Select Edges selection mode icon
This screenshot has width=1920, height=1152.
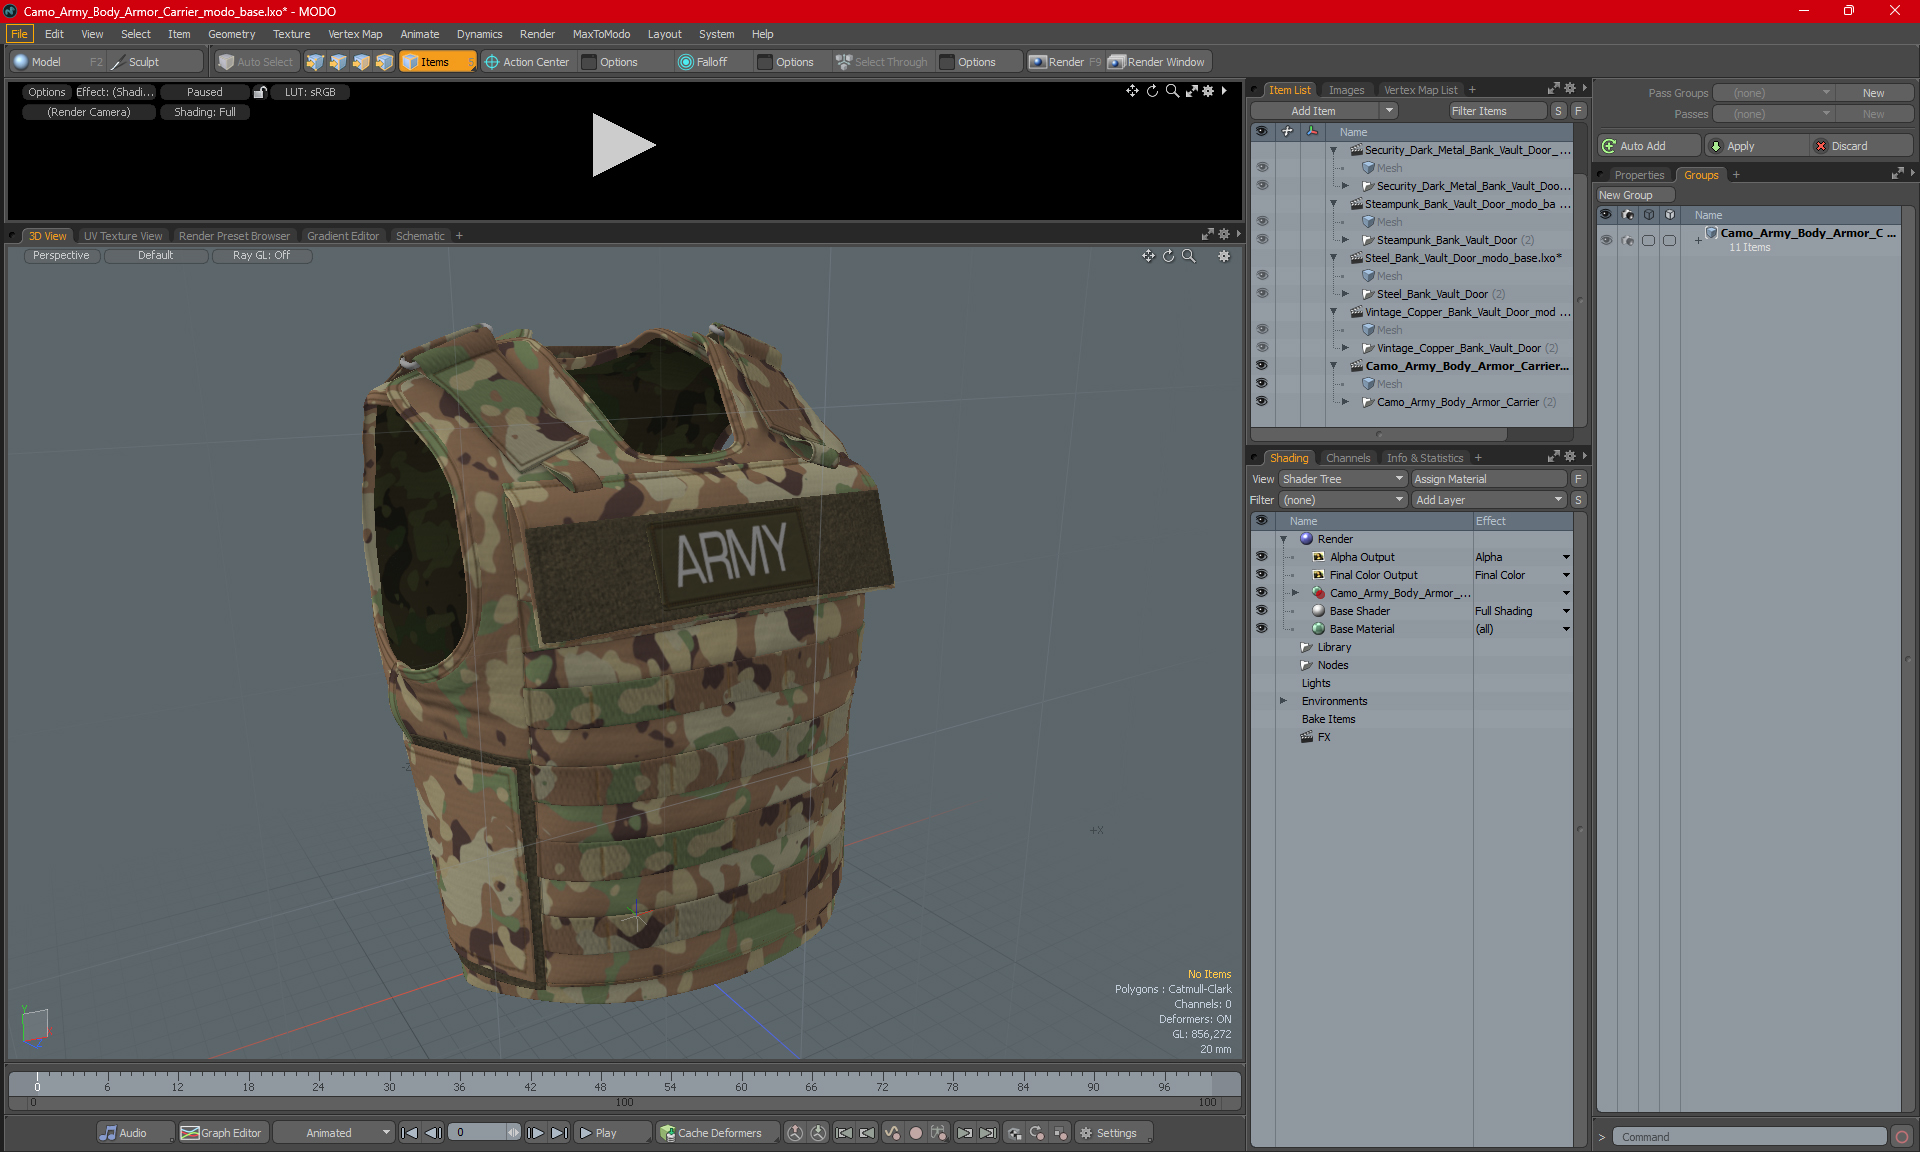(338, 62)
